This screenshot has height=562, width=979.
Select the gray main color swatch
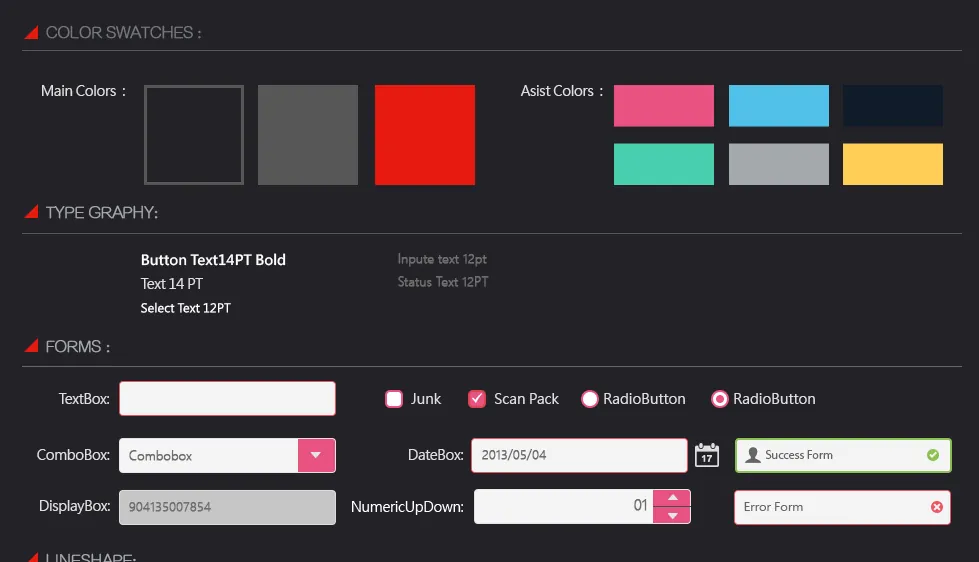pyautogui.click(x=308, y=135)
